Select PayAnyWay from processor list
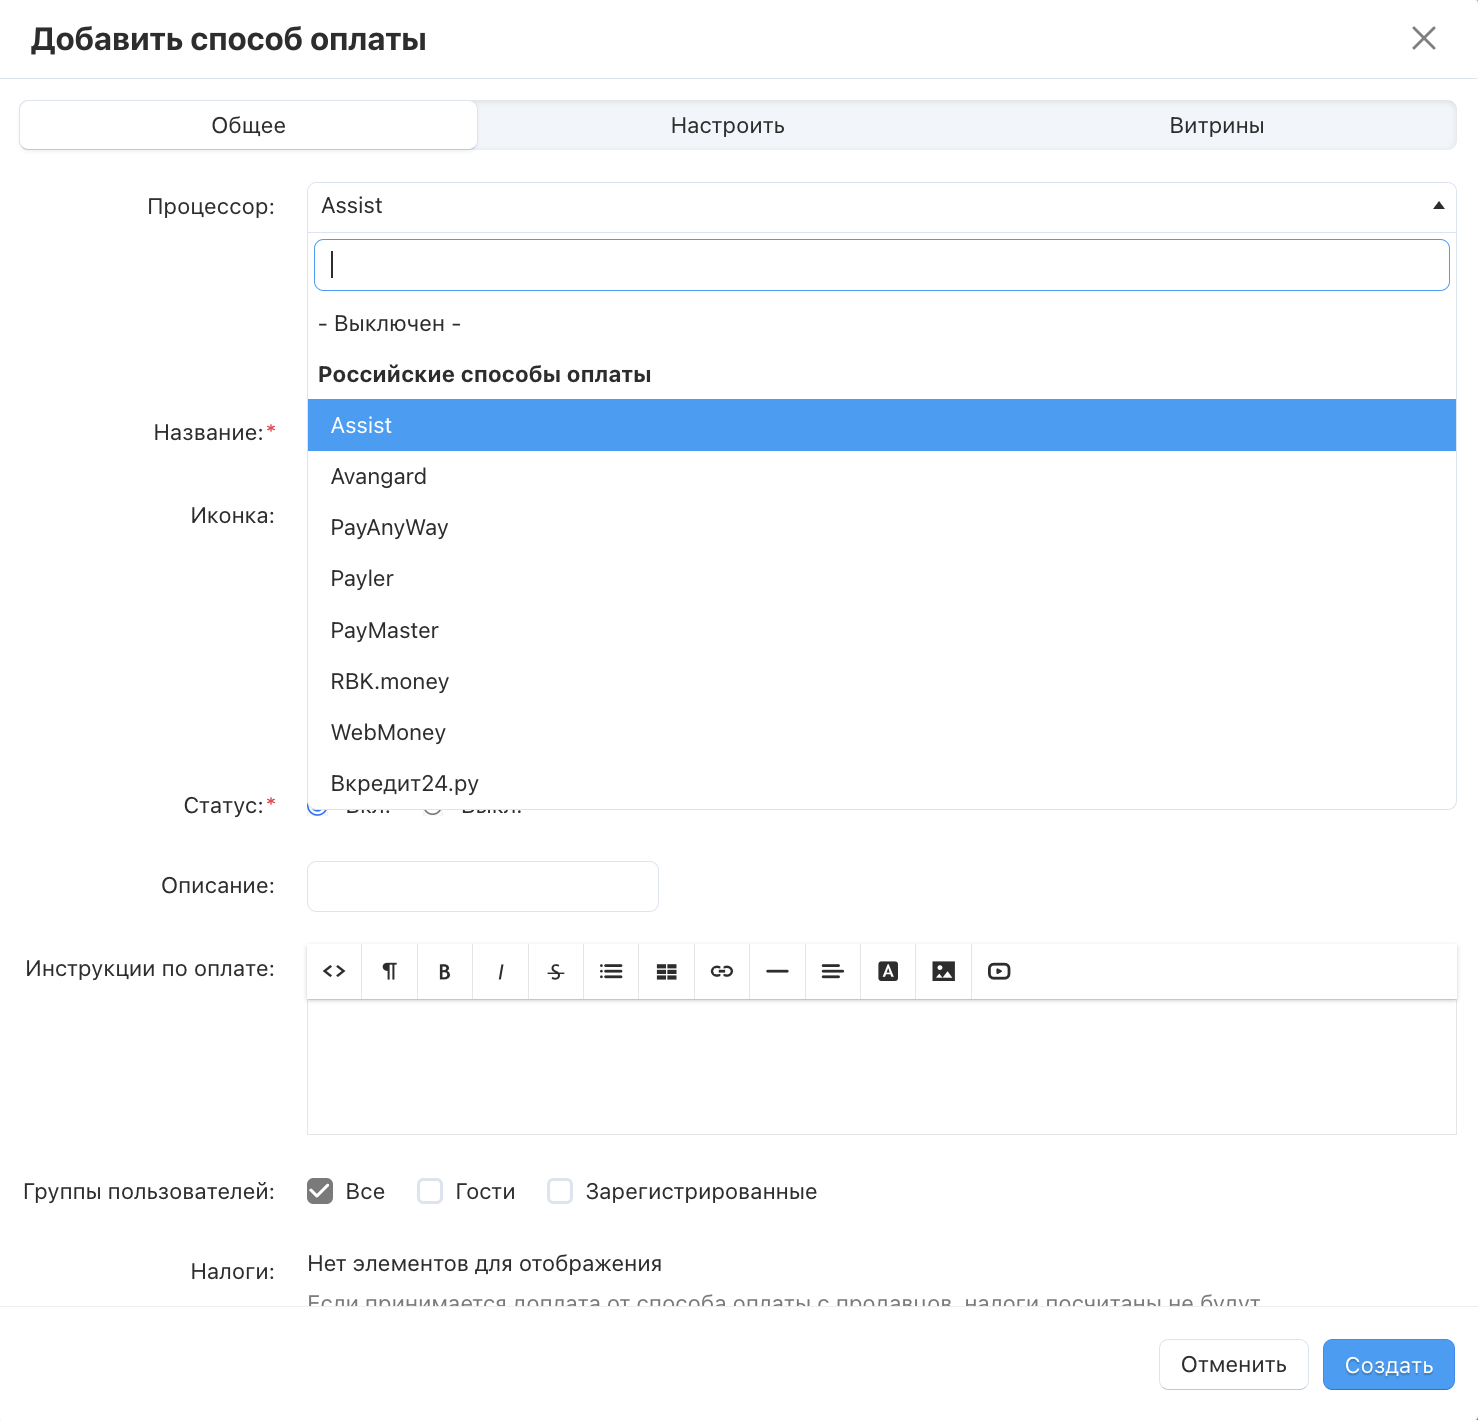This screenshot has height=1420, width=1478. tap(389, 527)
